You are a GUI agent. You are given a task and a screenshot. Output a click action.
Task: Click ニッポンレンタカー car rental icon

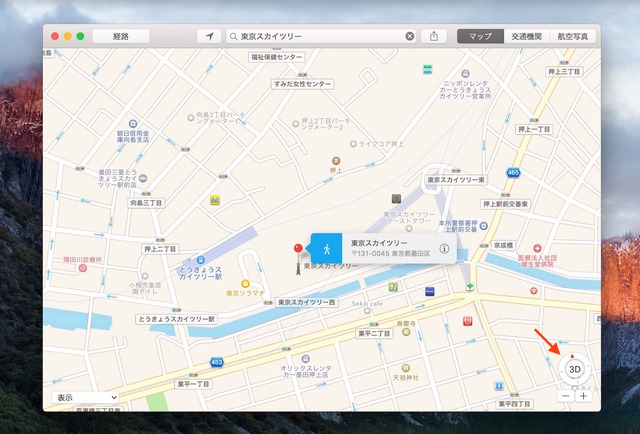point(465,74)
